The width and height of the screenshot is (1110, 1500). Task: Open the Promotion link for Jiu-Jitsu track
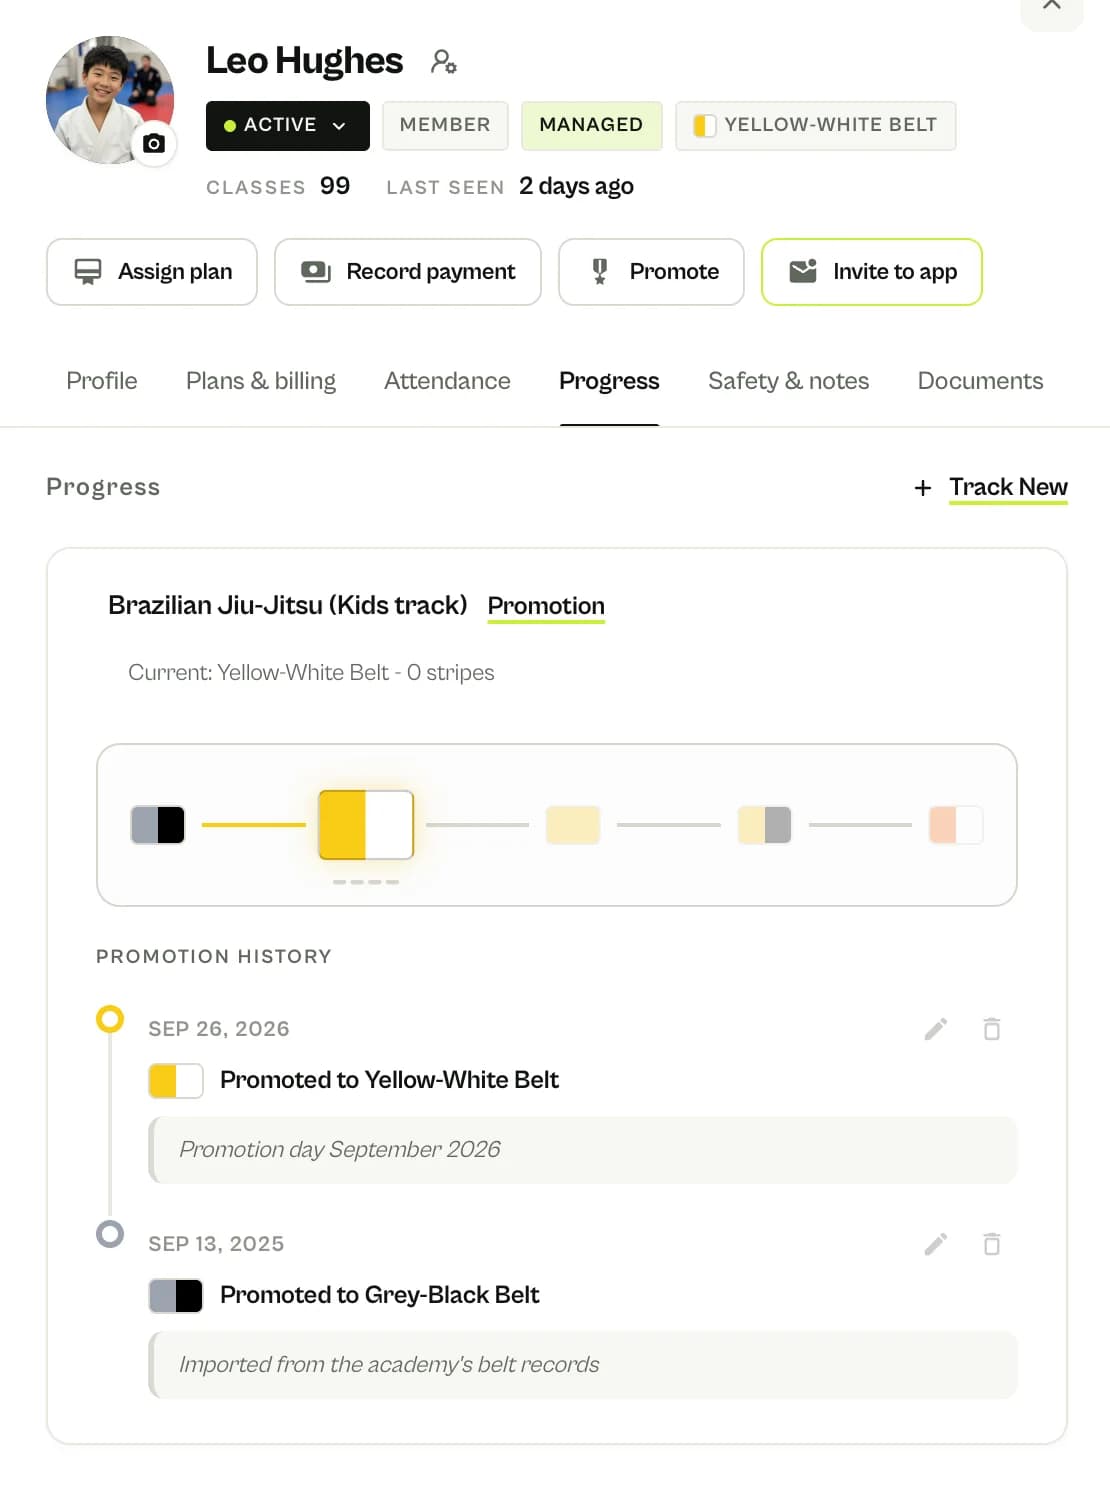pos(546,606)
